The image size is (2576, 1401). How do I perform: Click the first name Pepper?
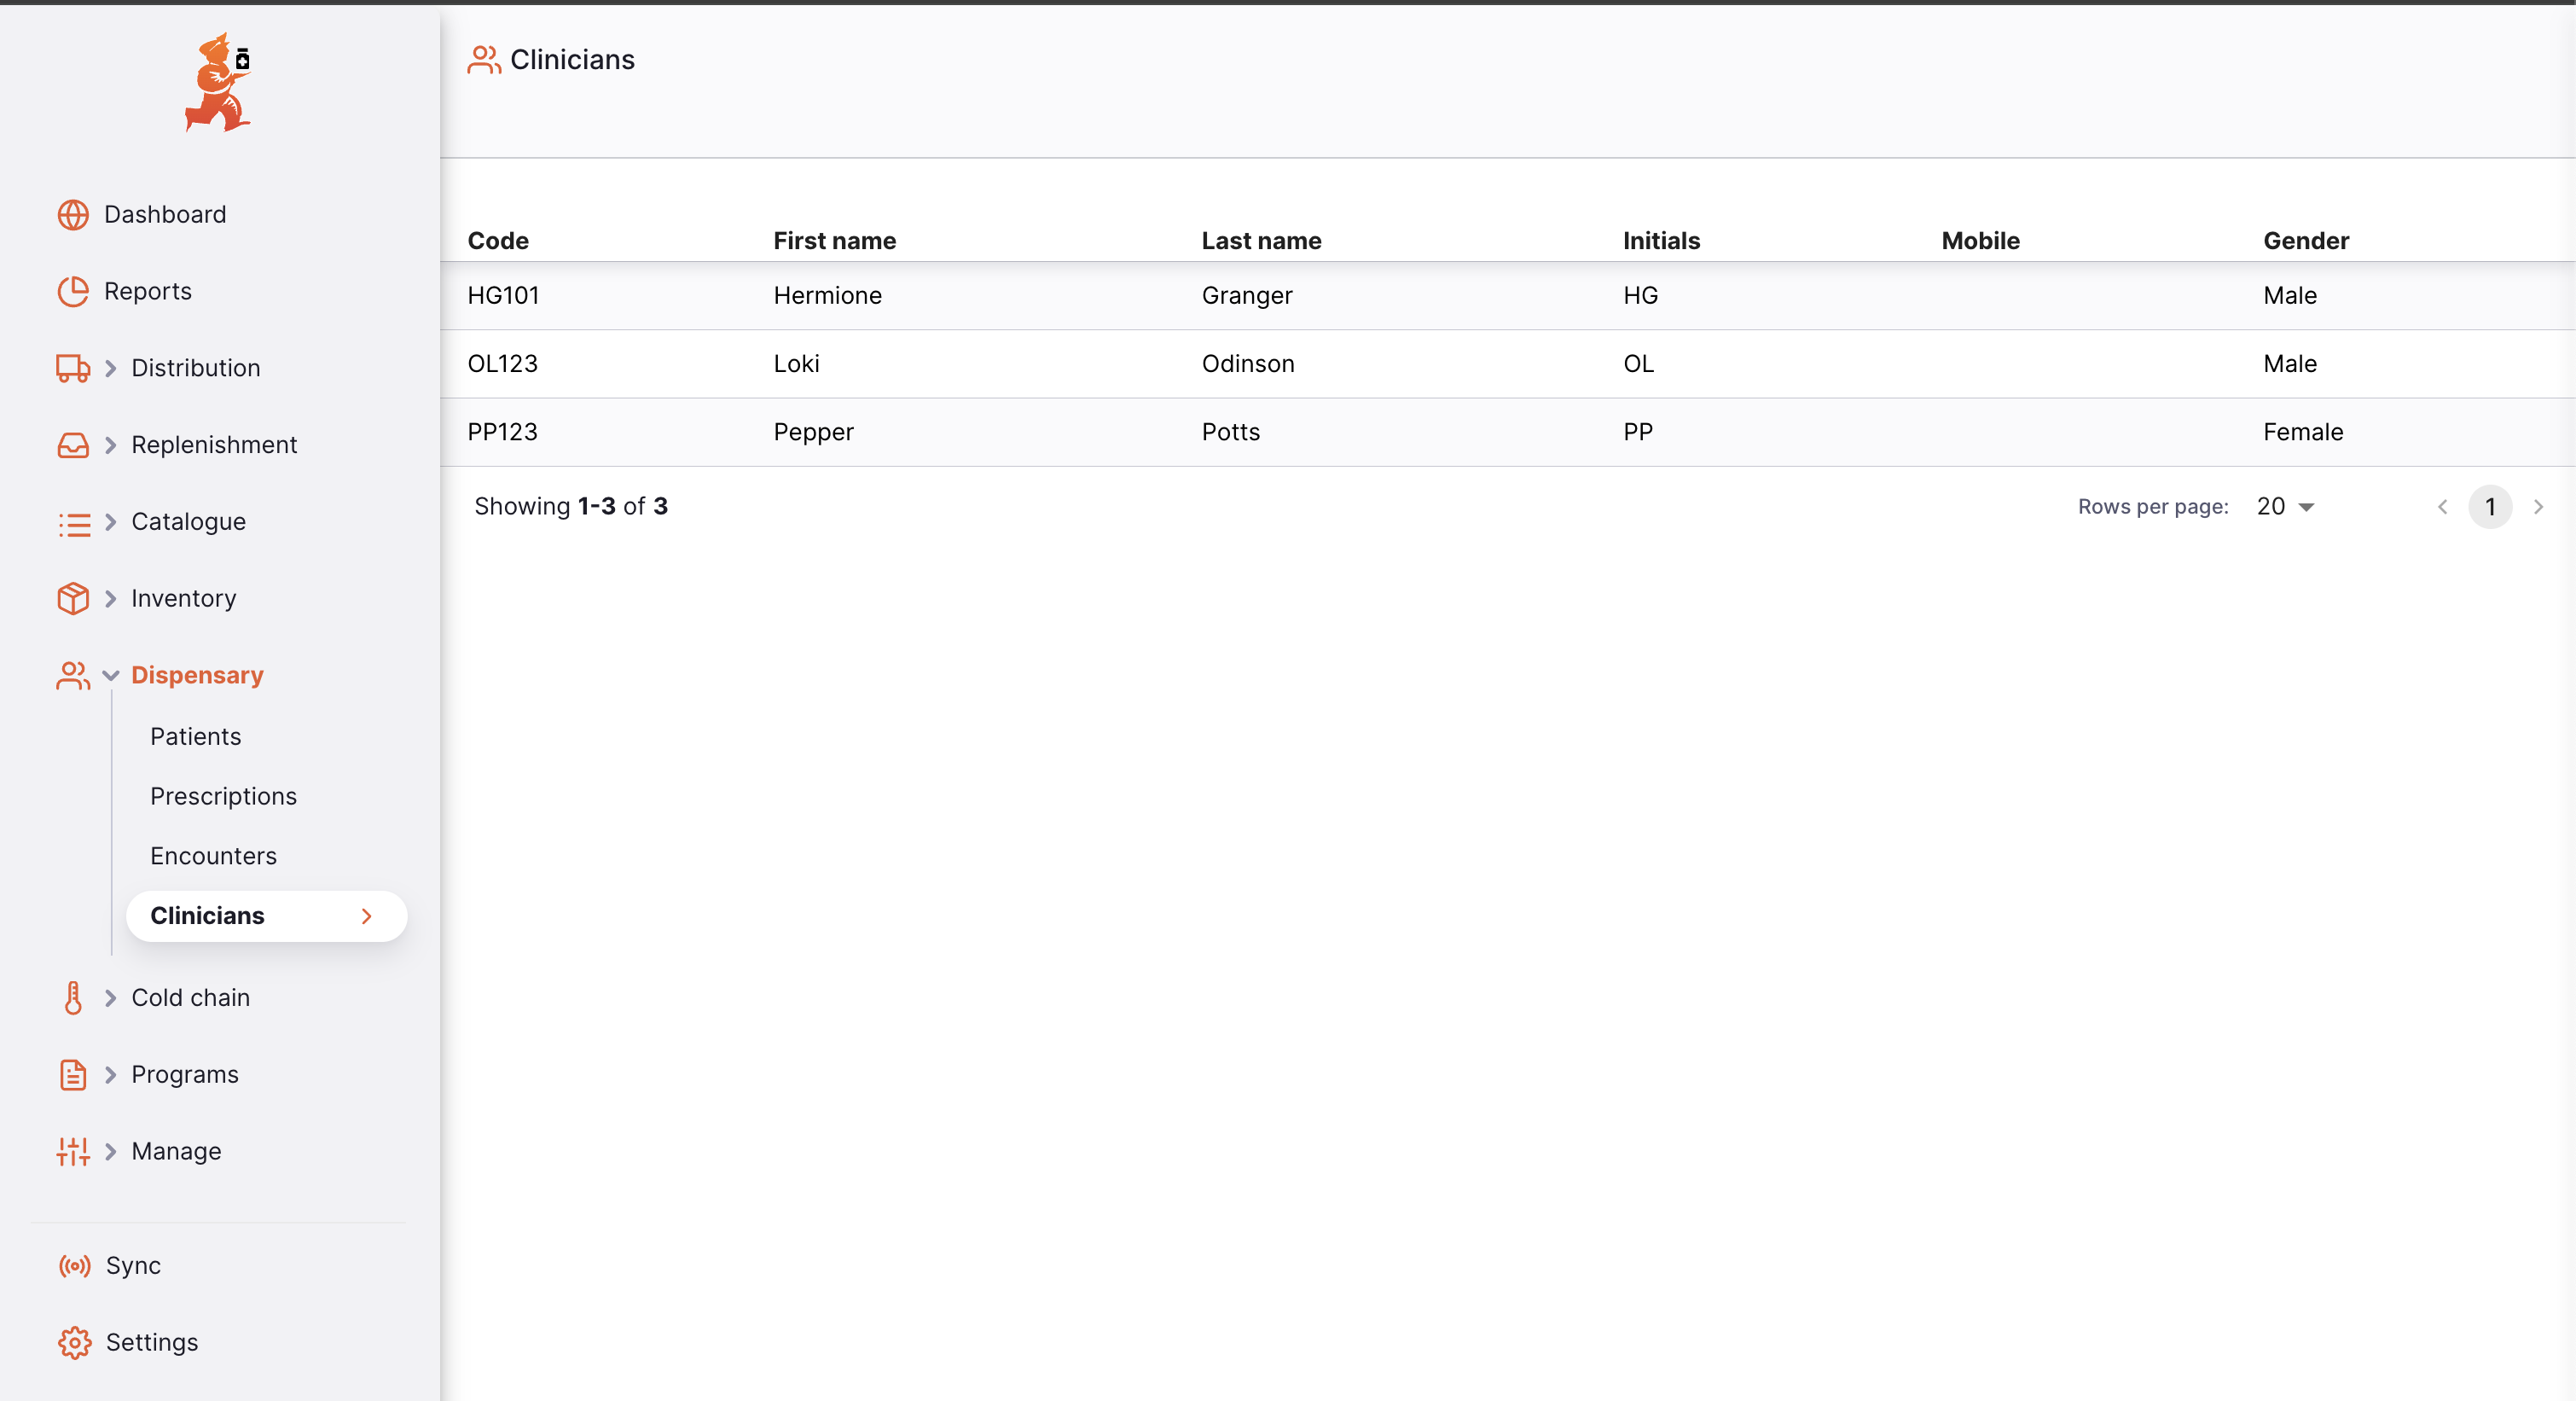coord(814,433)
